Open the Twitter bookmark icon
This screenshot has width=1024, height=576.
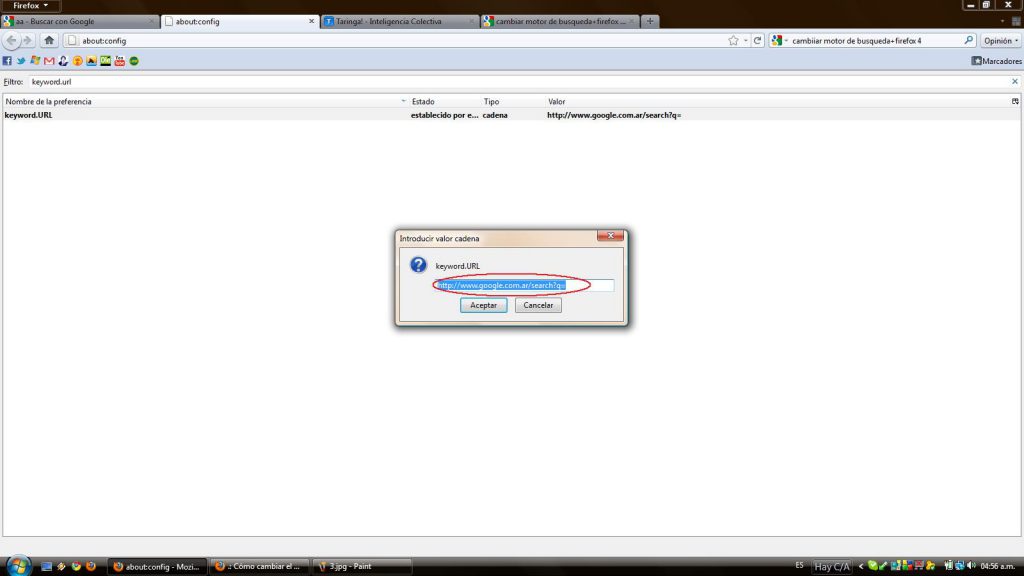tap(21, 61)
